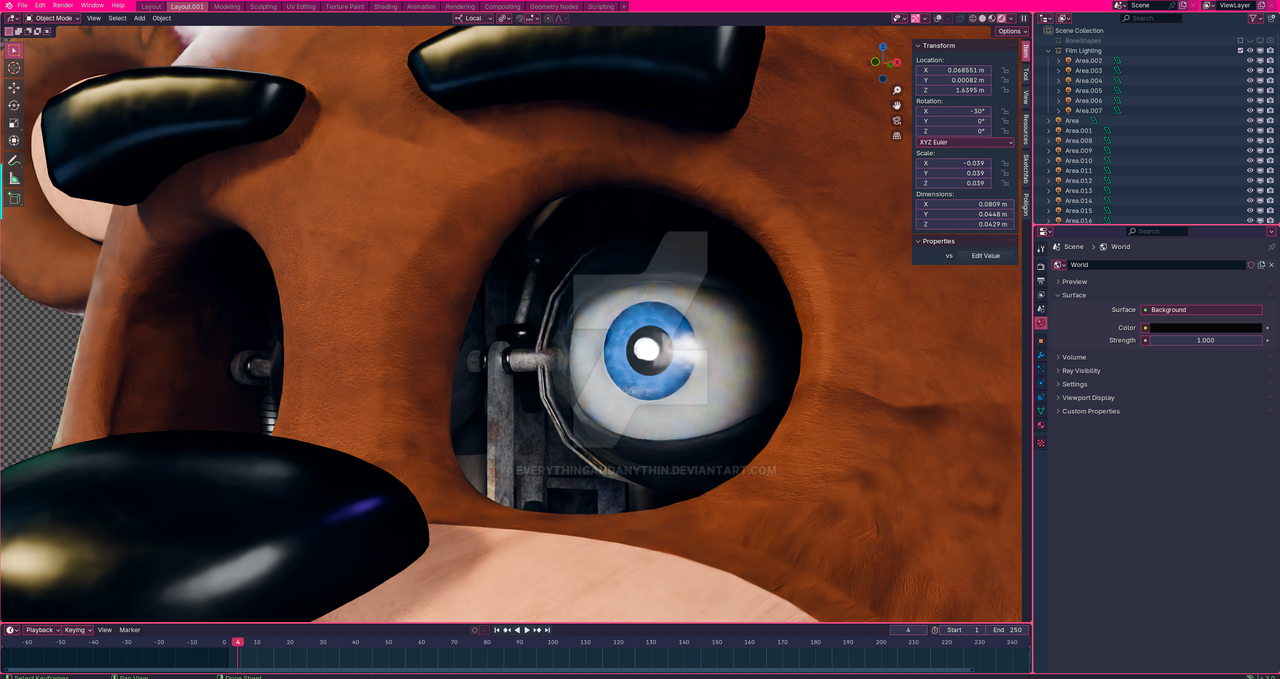This screenshot has height=679, width=1280.
Task: Select the Annotate tool
Action: pyautogui.click(x=14, y=161)
